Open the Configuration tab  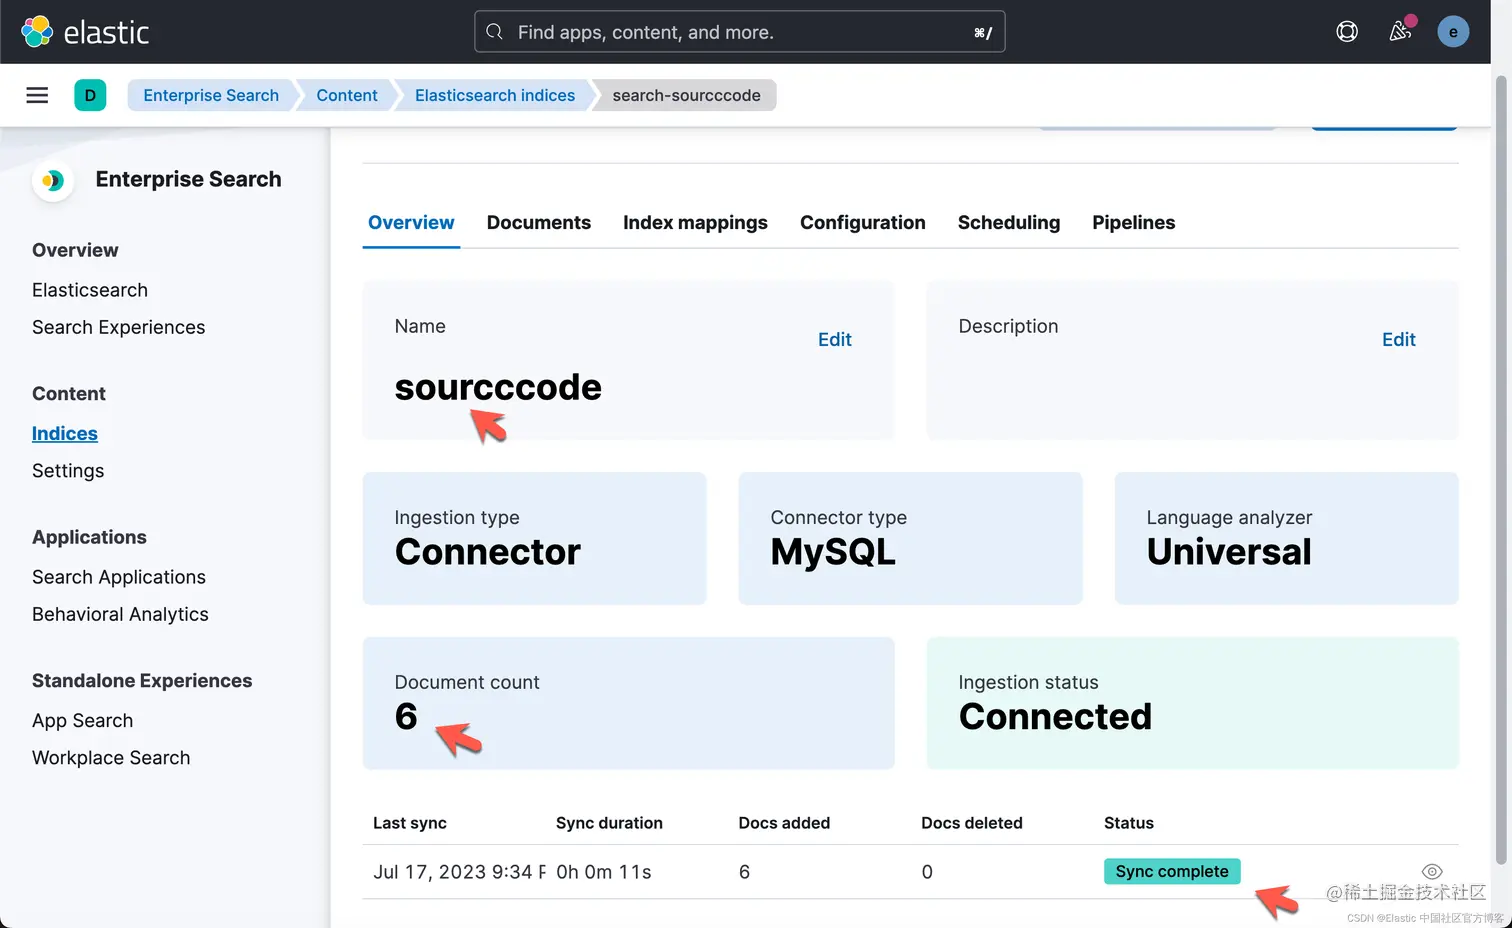coord(863,222)
